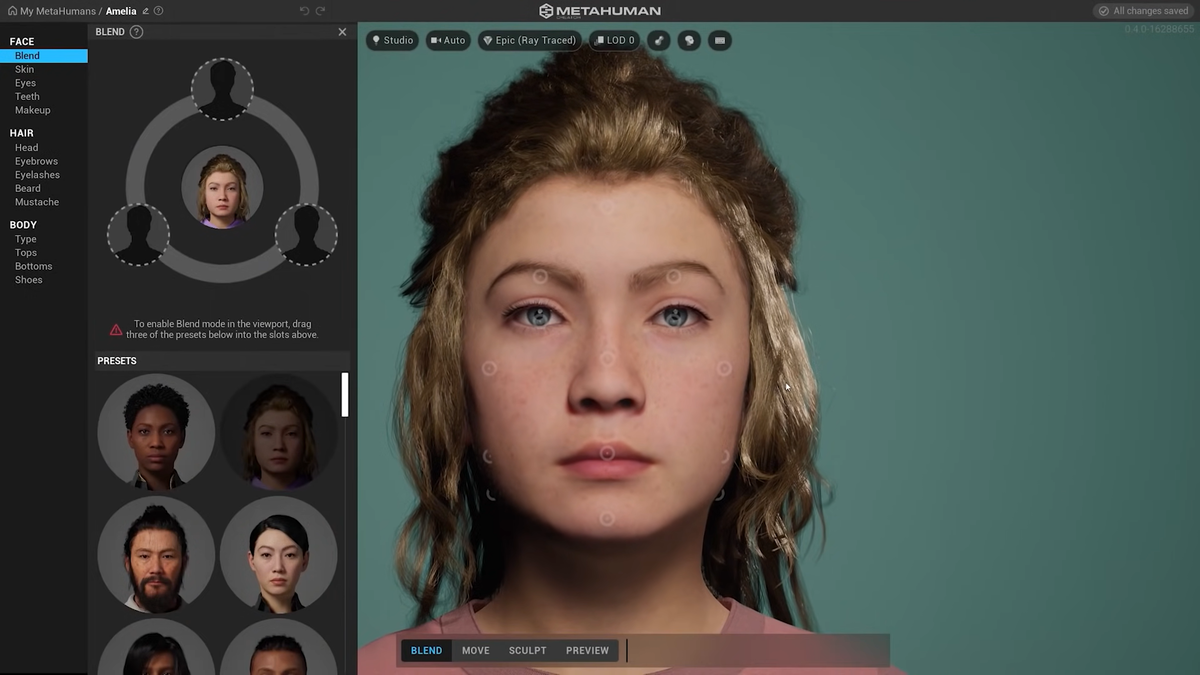Open the Teeth settings

click(x=27, y=97)
